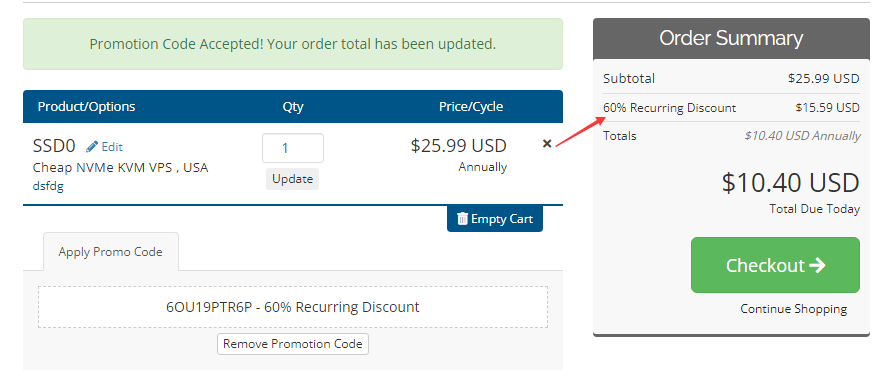Click the 60% Recurring Discount line
Screen dimensions: 882x390
click(x=731, y=107)
